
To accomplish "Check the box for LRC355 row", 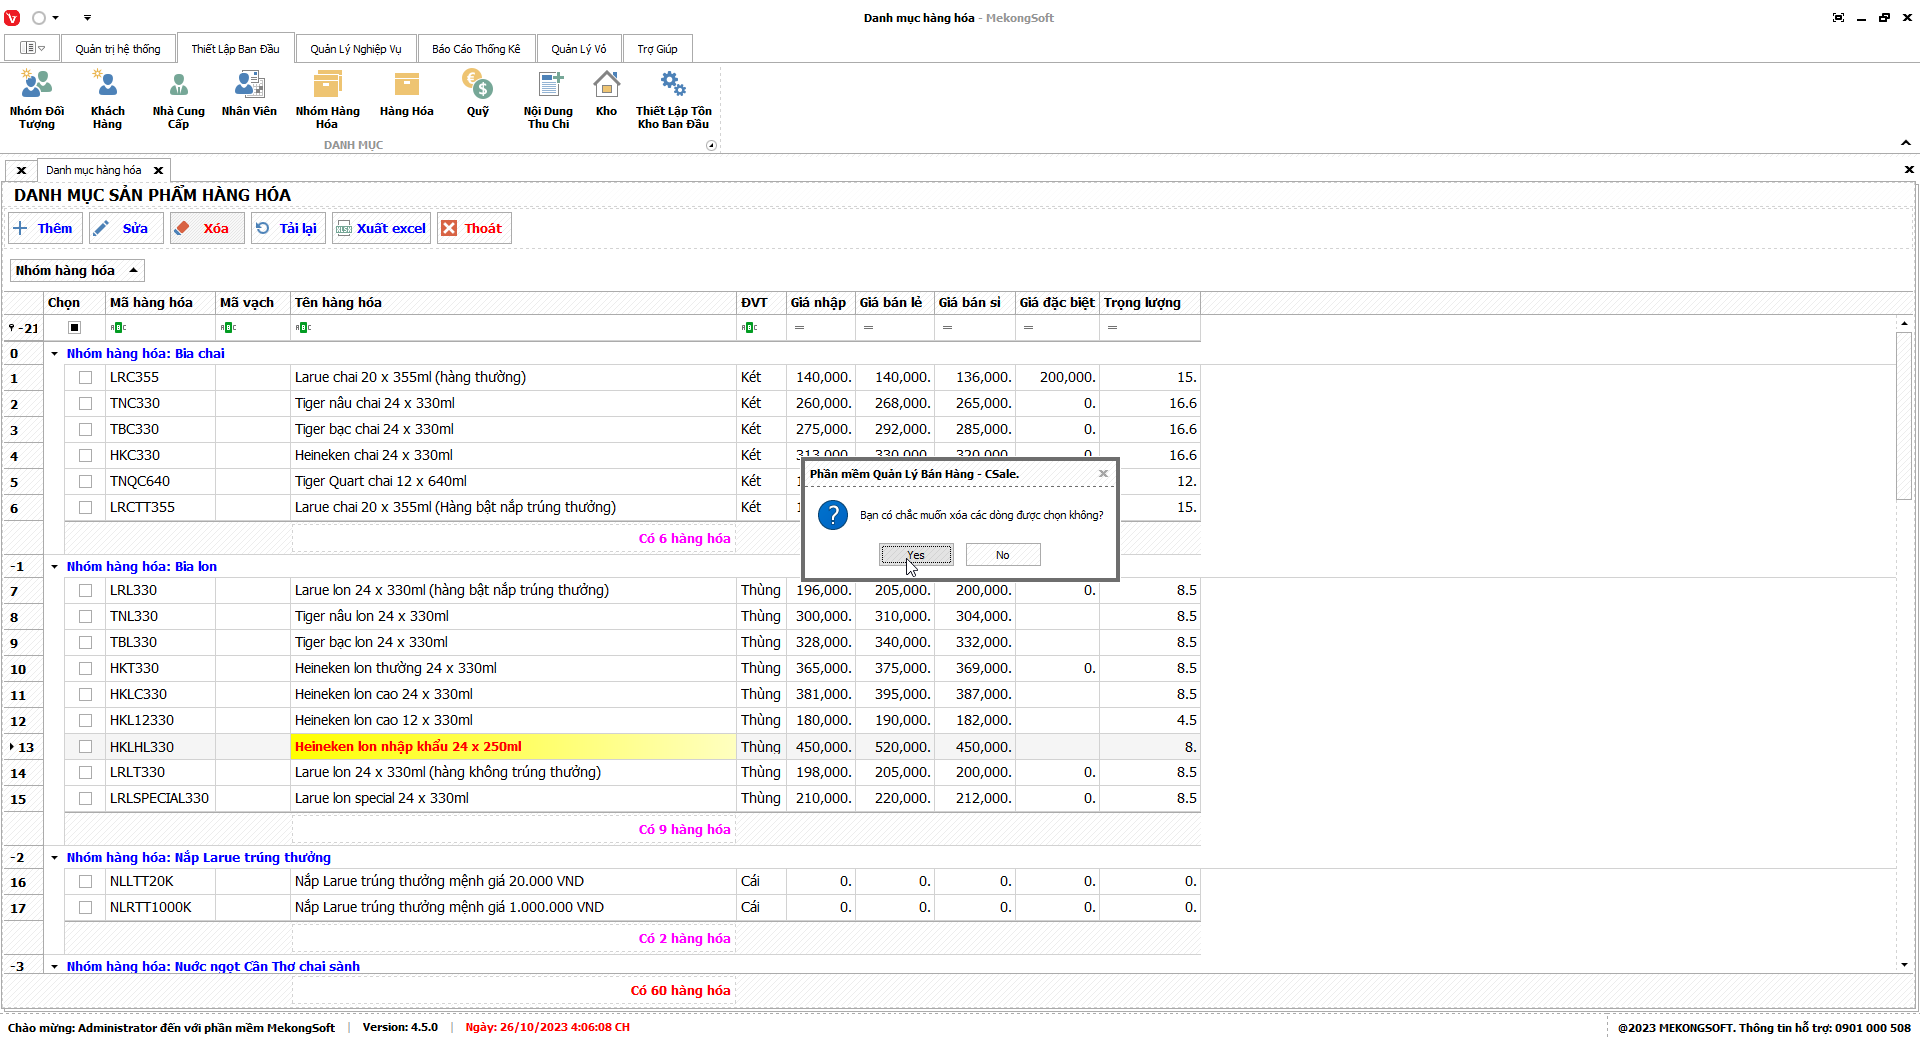I will [85, 378].
